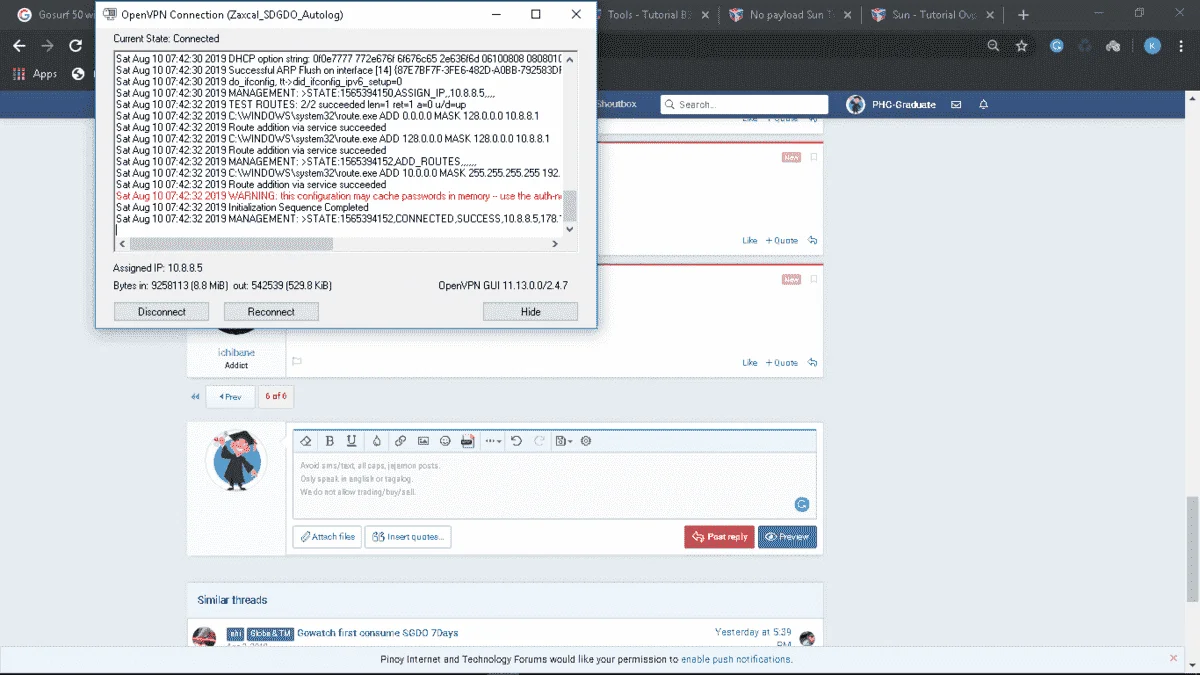Image resolution: width=1200 pixels, height=675 pixels.
Task: Click the user avatar beside reply editor
Action: point(237,461)
